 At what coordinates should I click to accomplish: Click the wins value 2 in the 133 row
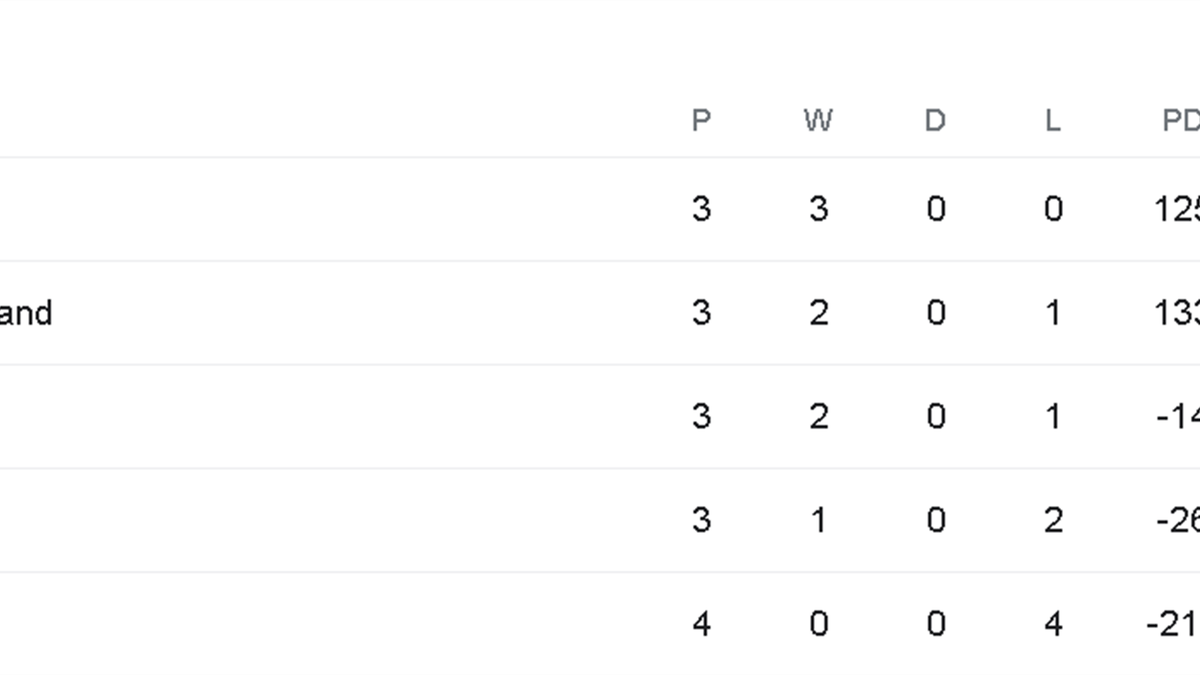(818, 313)
